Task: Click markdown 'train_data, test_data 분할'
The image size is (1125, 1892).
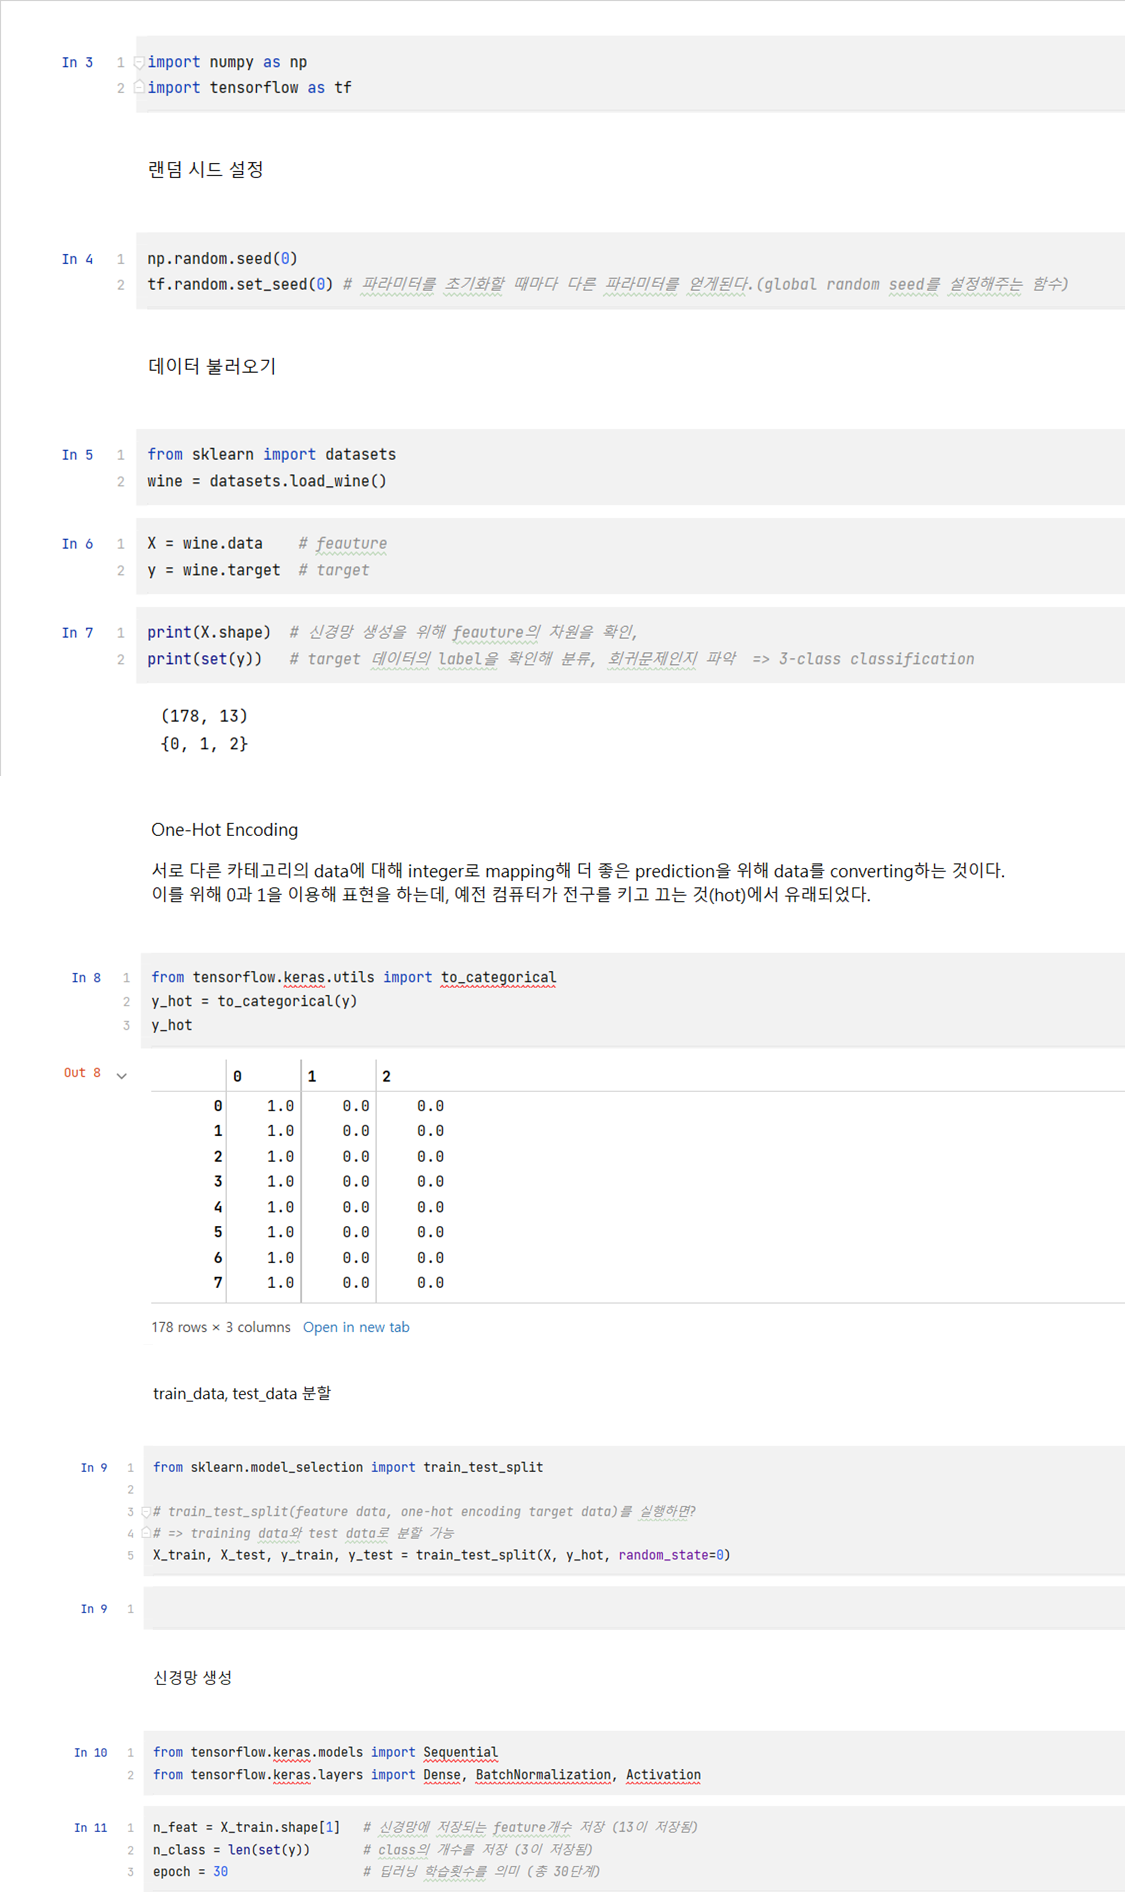Action: [x=242, y=1393]
